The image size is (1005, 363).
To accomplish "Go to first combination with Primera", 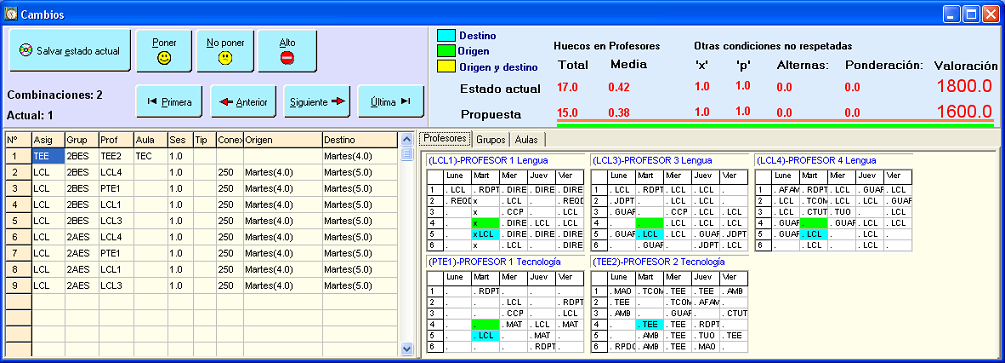I will pyautogui.click(x=169, y=101).
